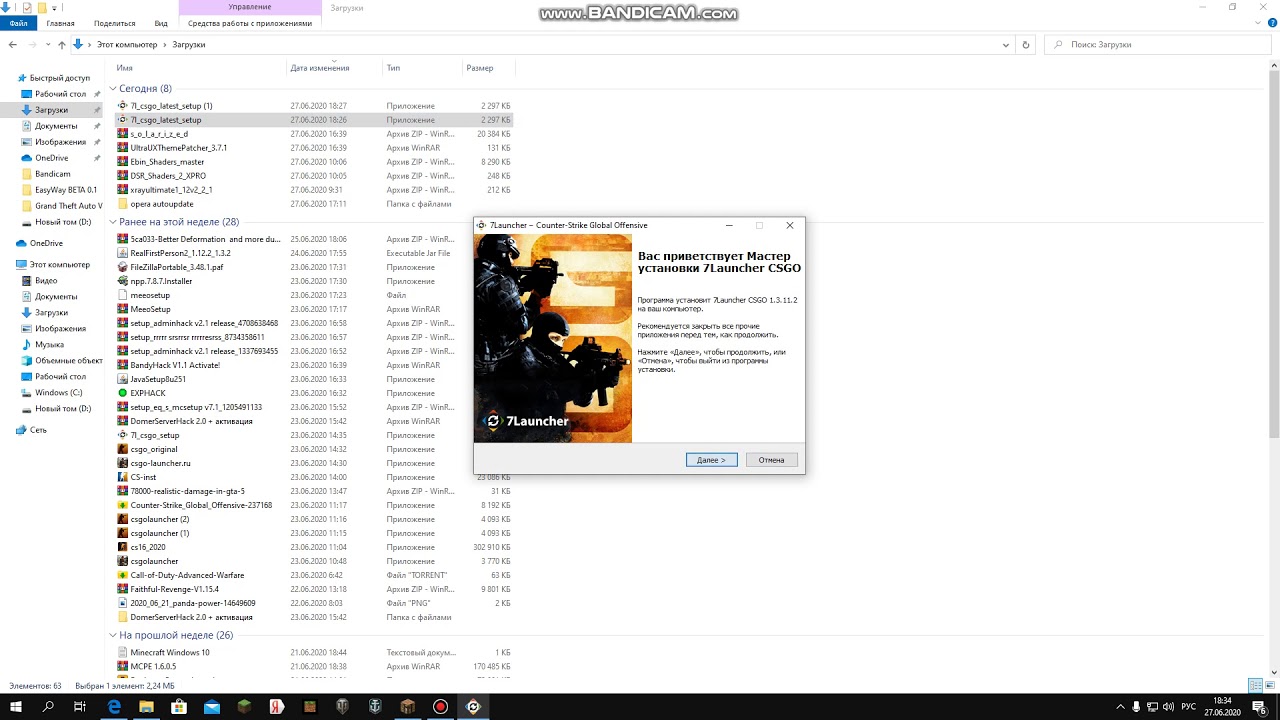The height and width of the screenshot is (720, 1280).
Task: Open Microsoft Store taskbar icon
Action: pos(179,706)
